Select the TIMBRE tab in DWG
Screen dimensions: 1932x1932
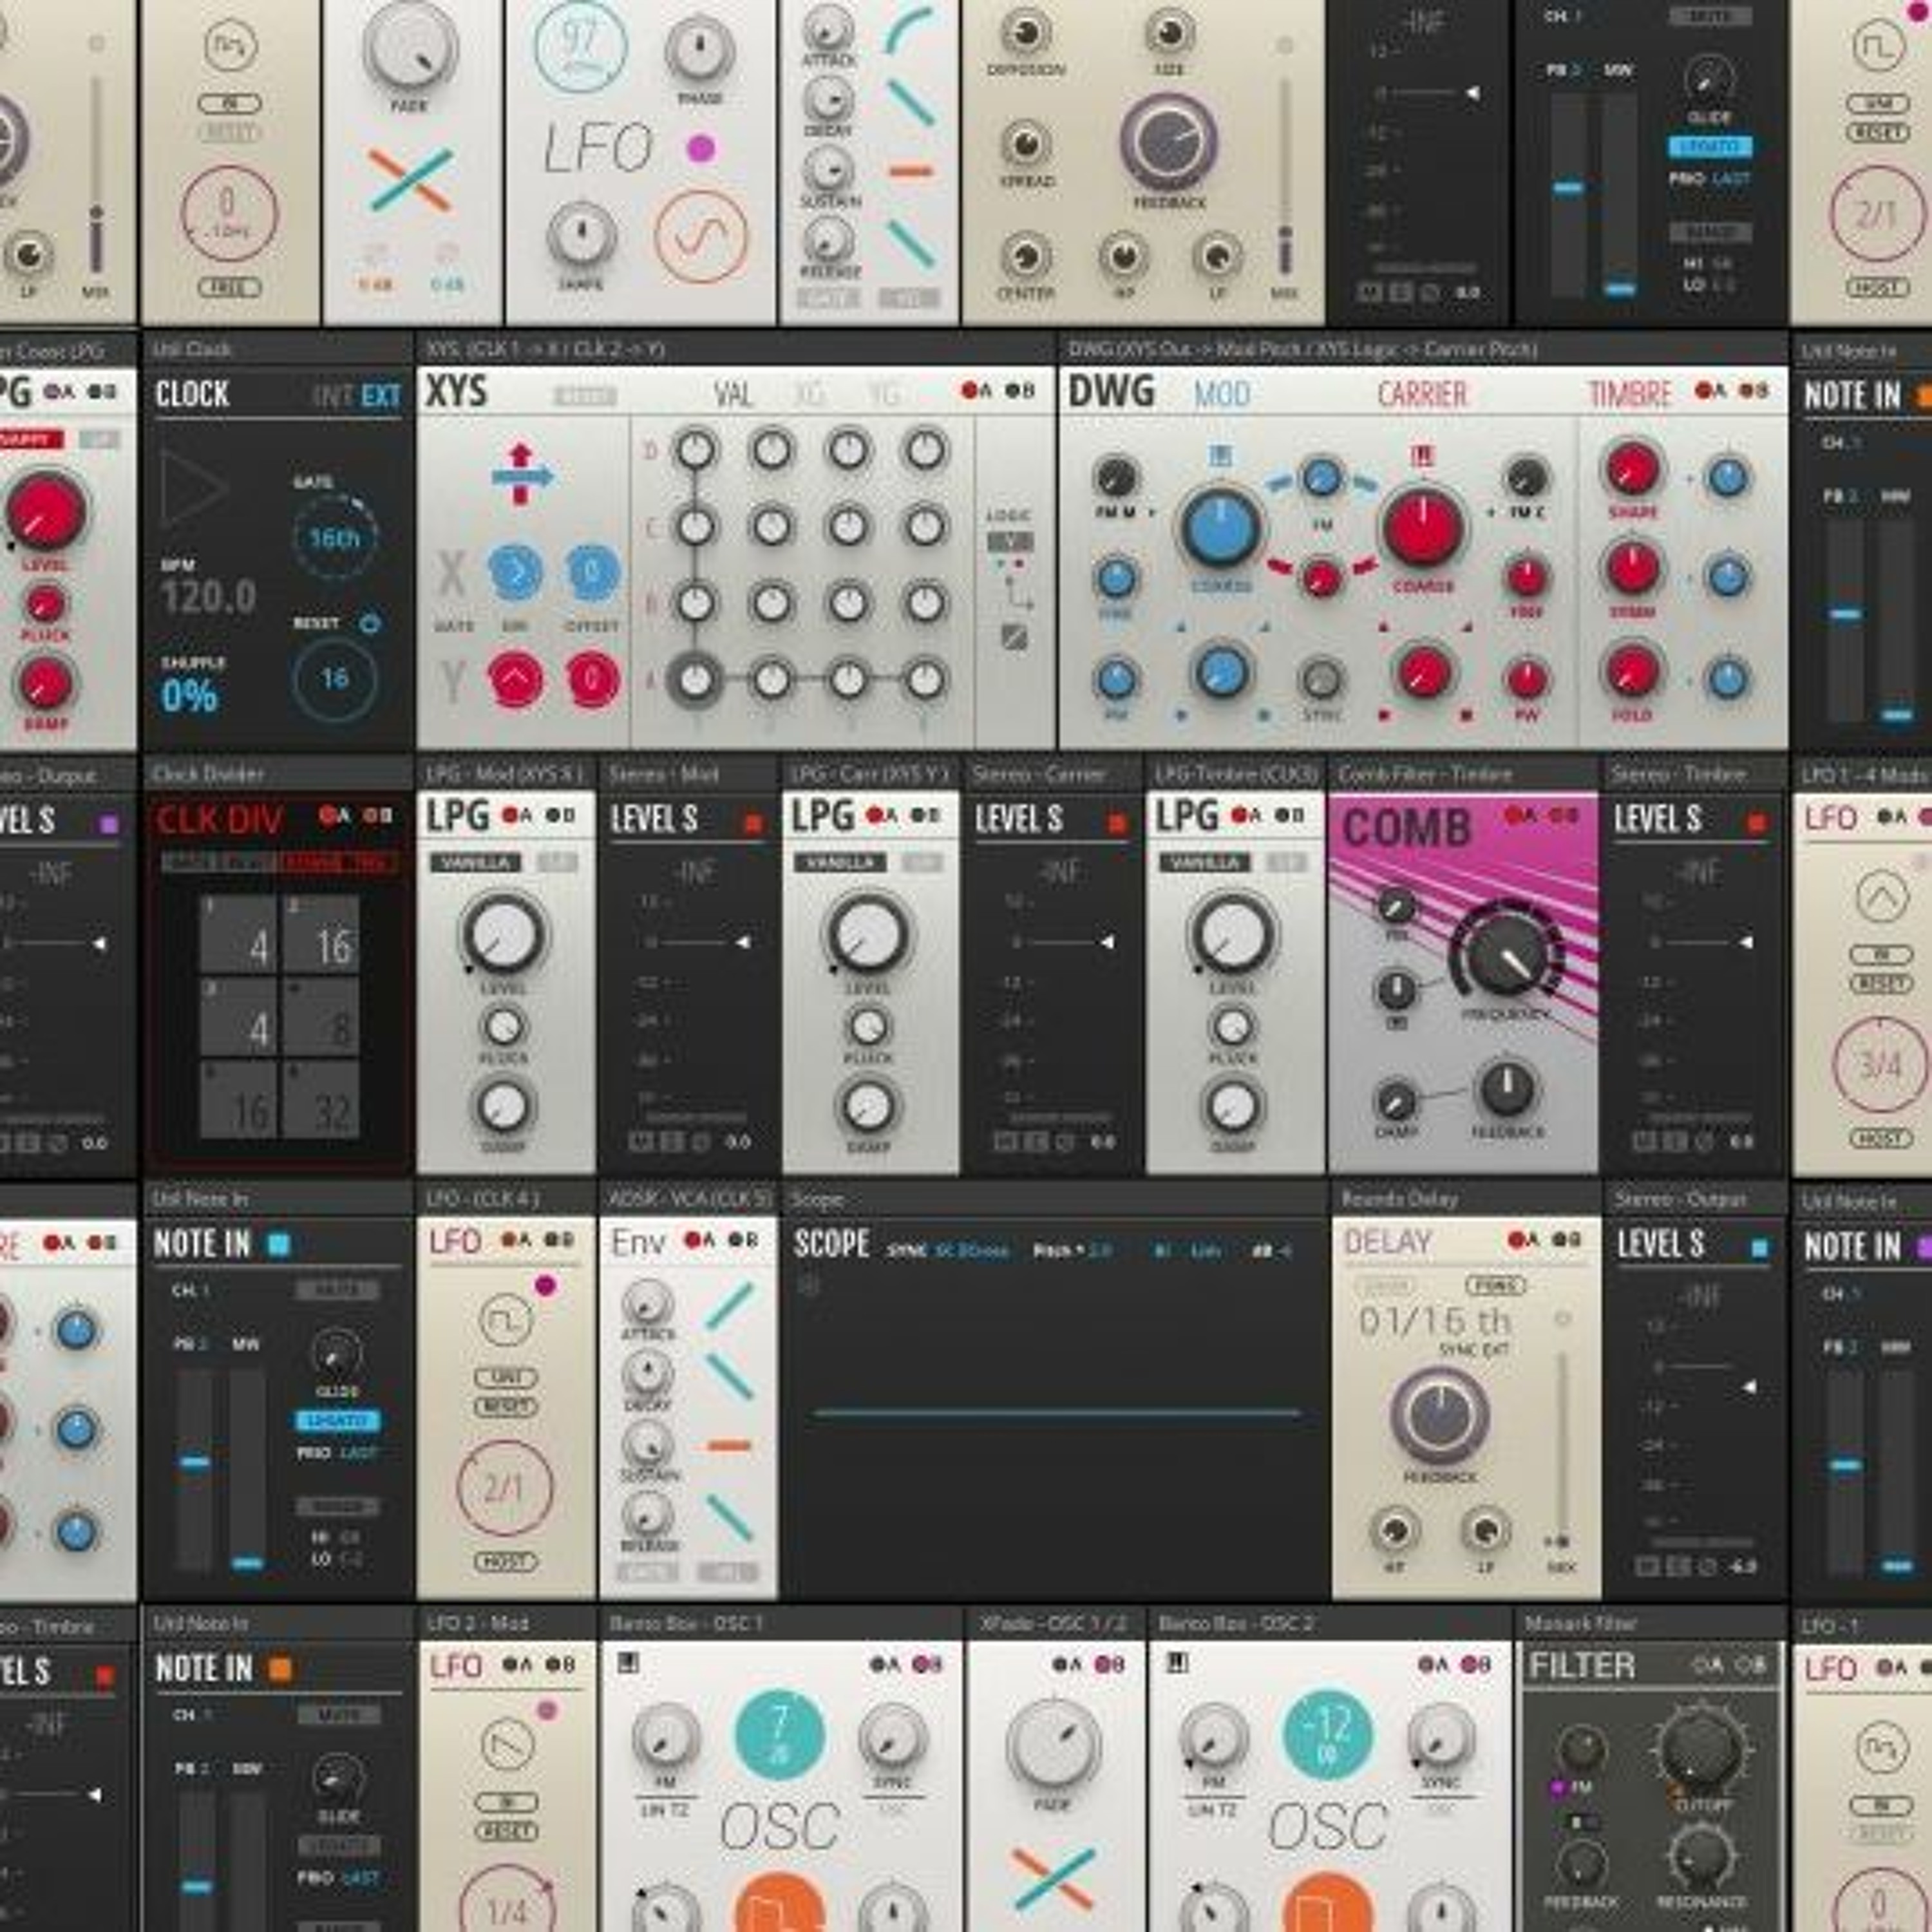pos(1630,394)
